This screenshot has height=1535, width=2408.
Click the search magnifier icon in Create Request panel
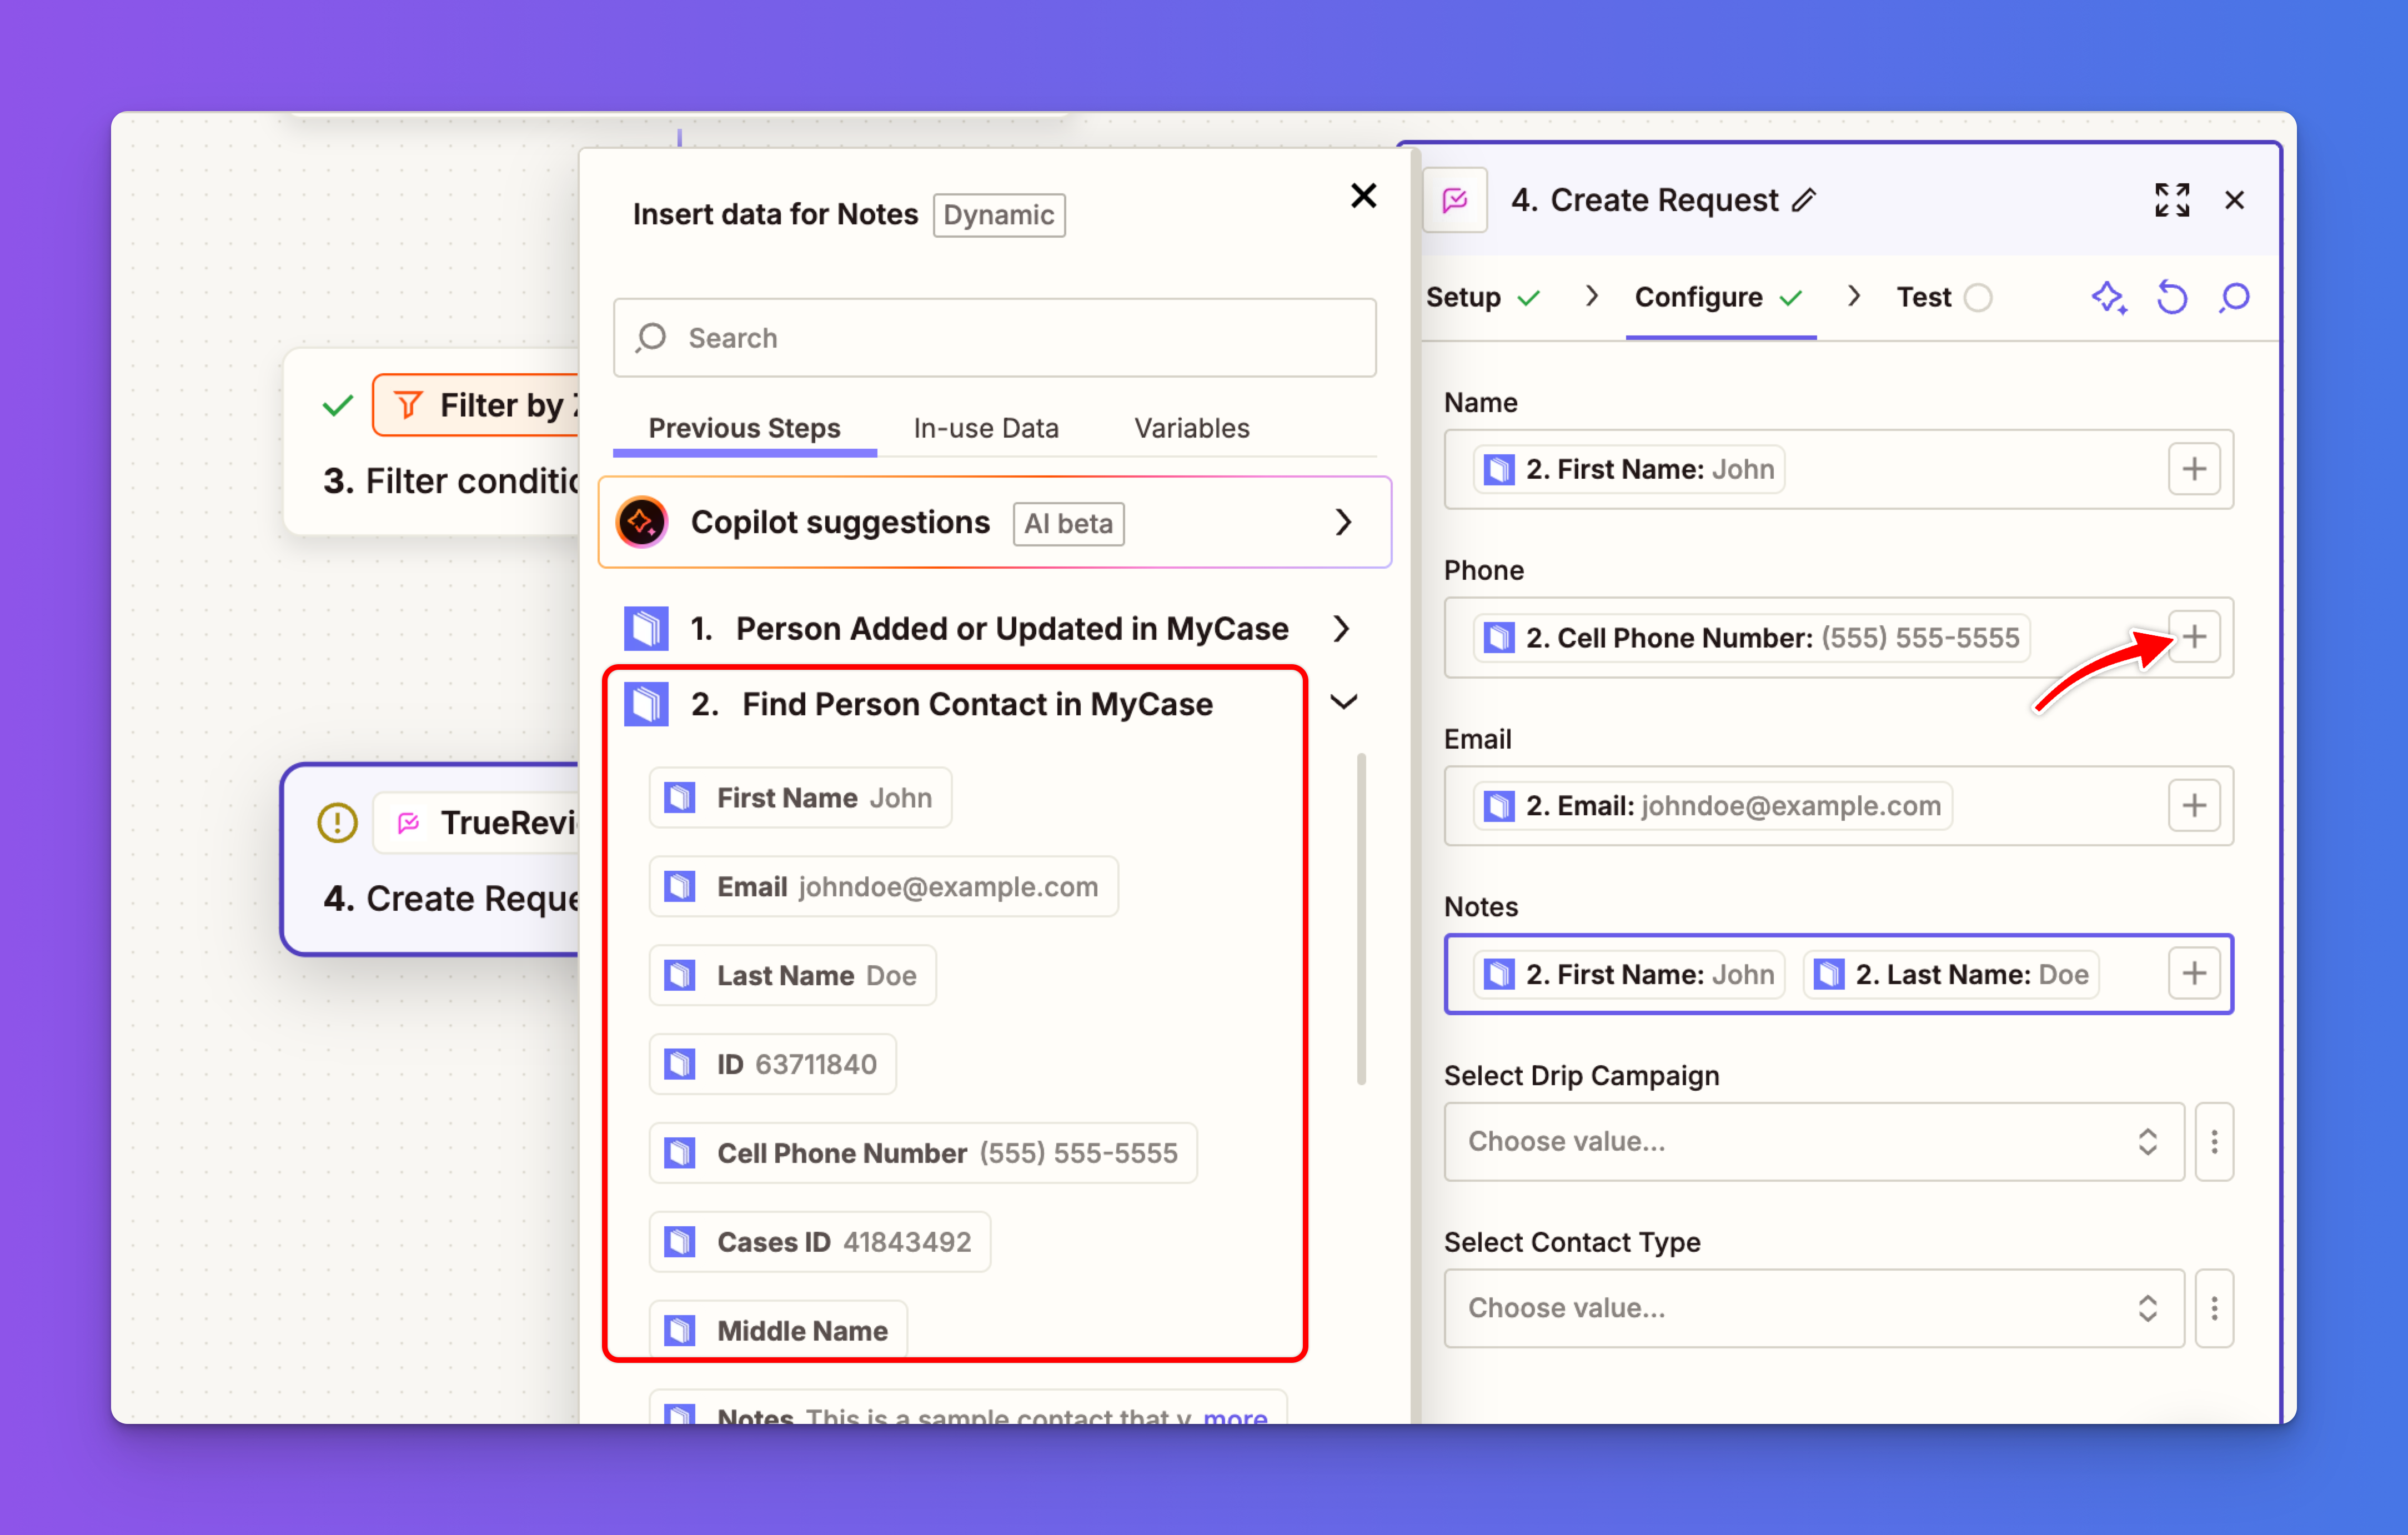coord(2234,297)
